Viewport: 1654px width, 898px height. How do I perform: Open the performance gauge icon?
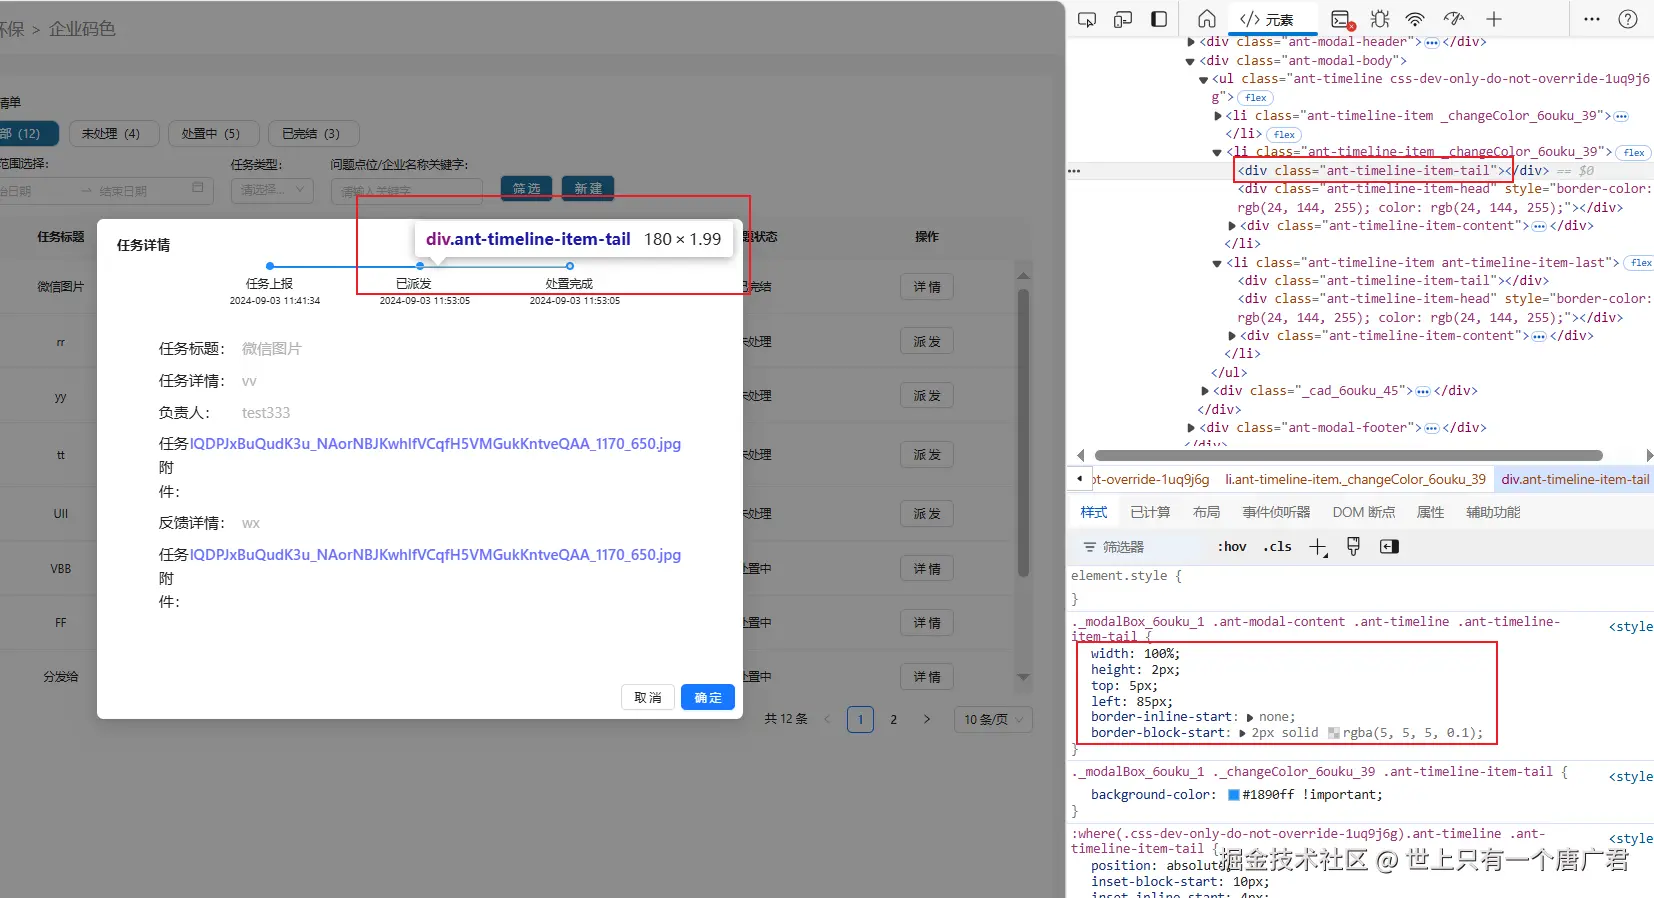[1454, 19]
